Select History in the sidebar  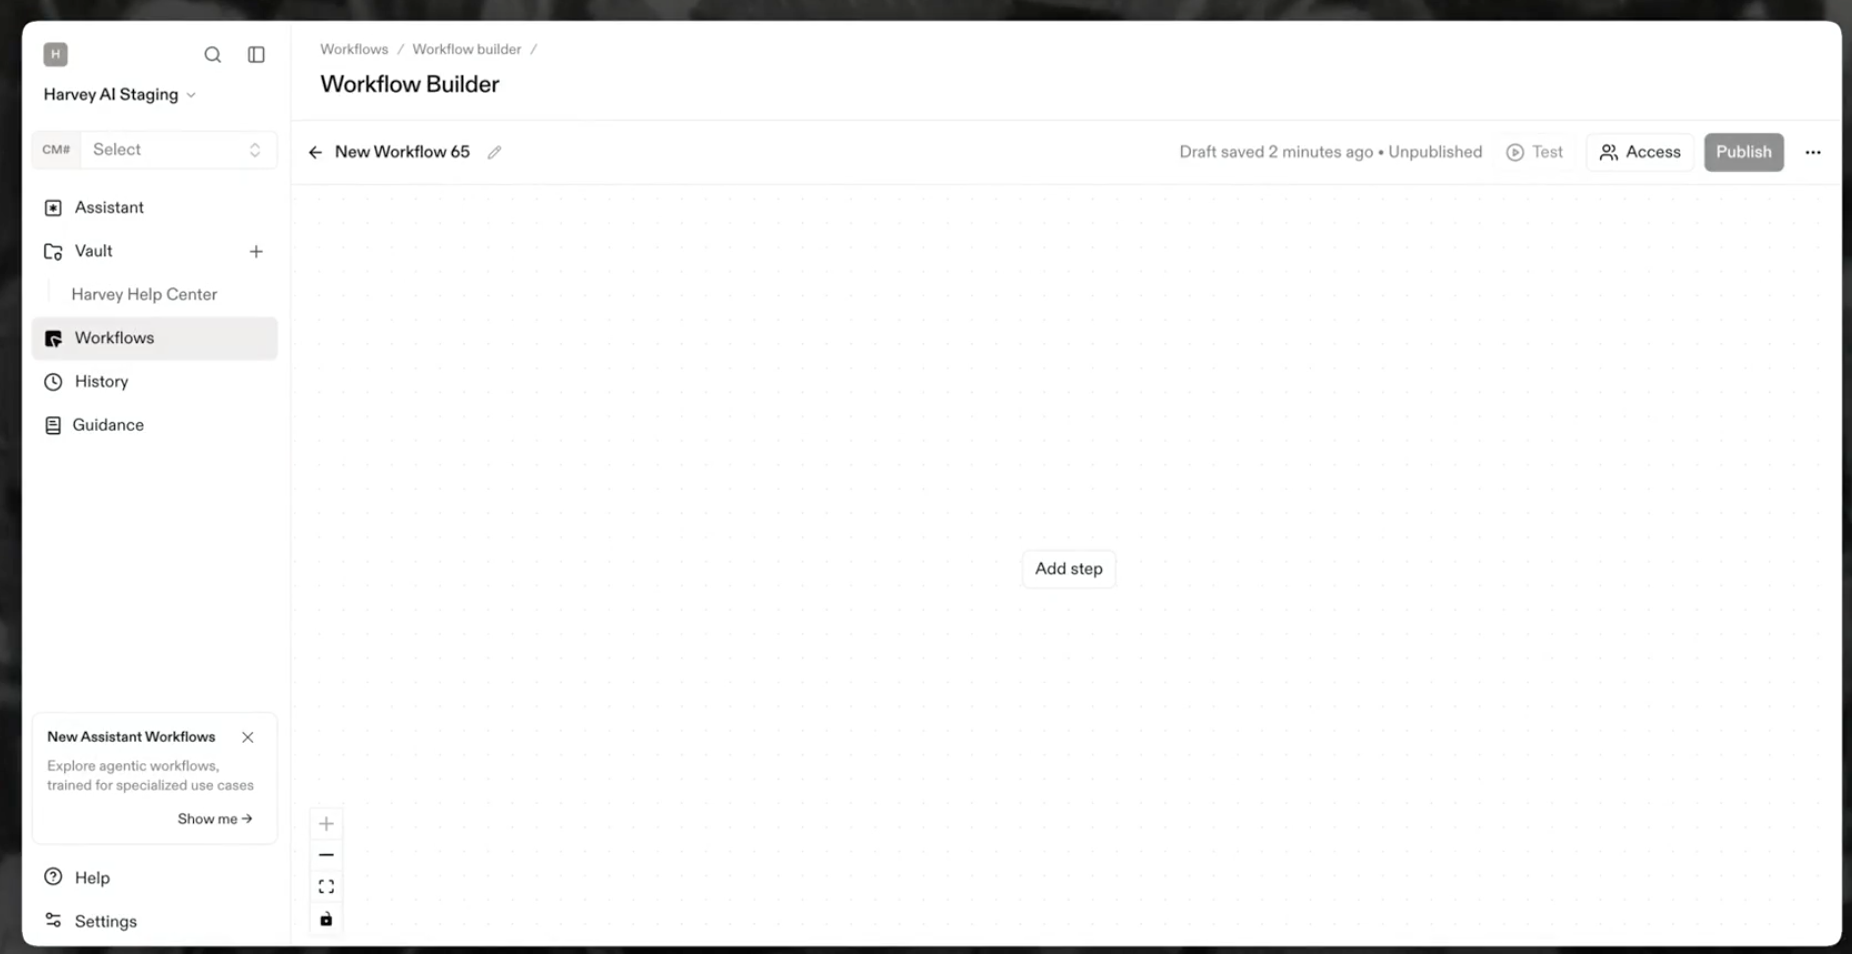pos(101,382)
